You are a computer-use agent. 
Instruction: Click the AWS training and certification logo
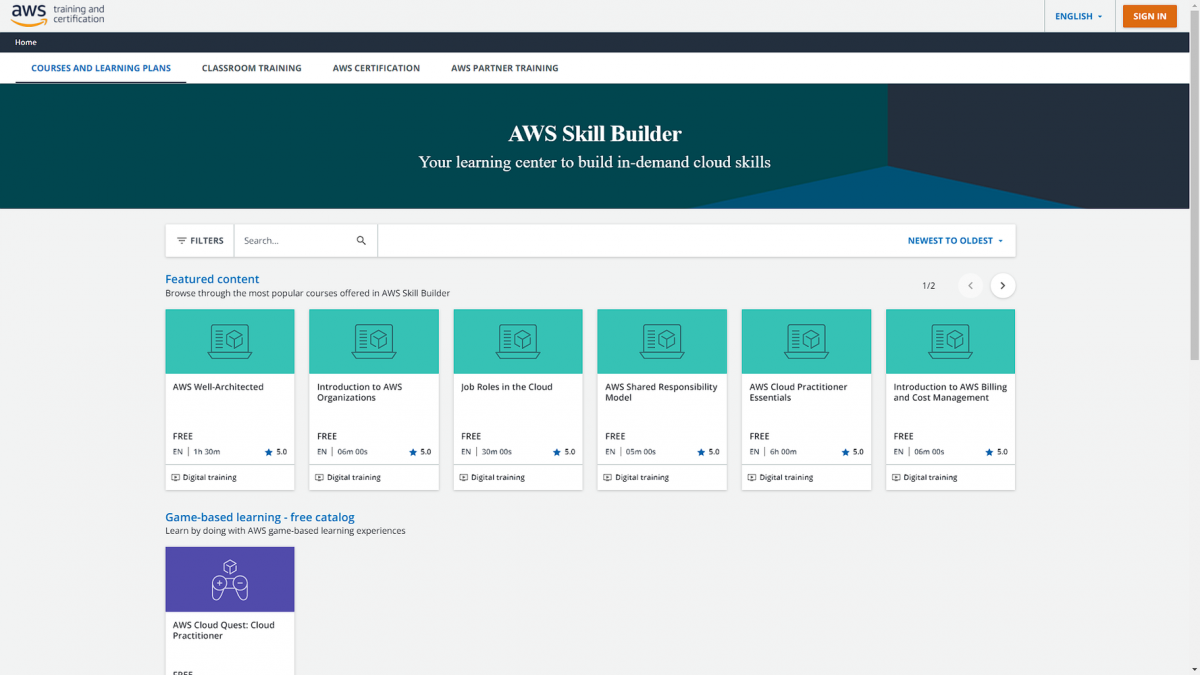(x=57, y=15)
